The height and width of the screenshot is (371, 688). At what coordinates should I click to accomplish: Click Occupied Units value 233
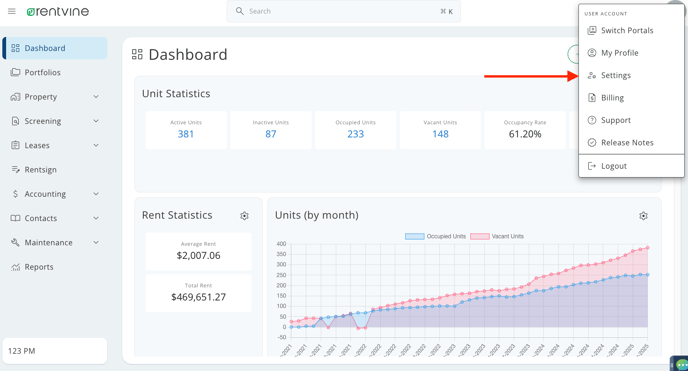(355, 134)
